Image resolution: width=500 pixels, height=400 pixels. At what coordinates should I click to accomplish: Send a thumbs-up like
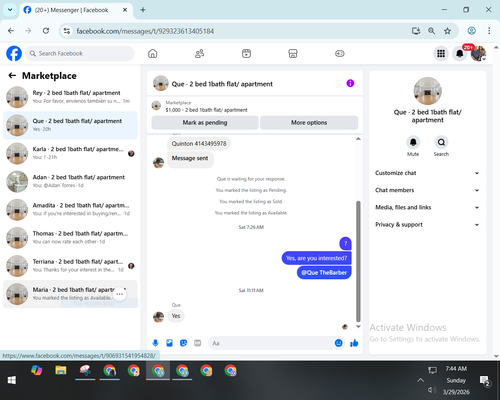pyautogui.click(x=354, y=343)
